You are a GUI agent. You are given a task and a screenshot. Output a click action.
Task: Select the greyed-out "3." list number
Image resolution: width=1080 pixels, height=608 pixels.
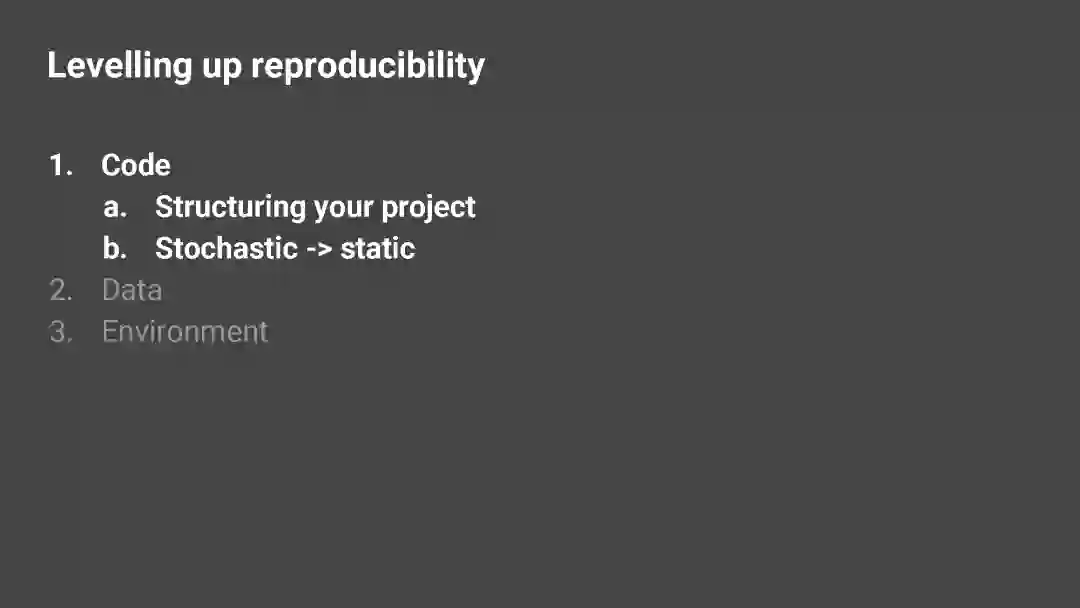click(x=61, y=332)
